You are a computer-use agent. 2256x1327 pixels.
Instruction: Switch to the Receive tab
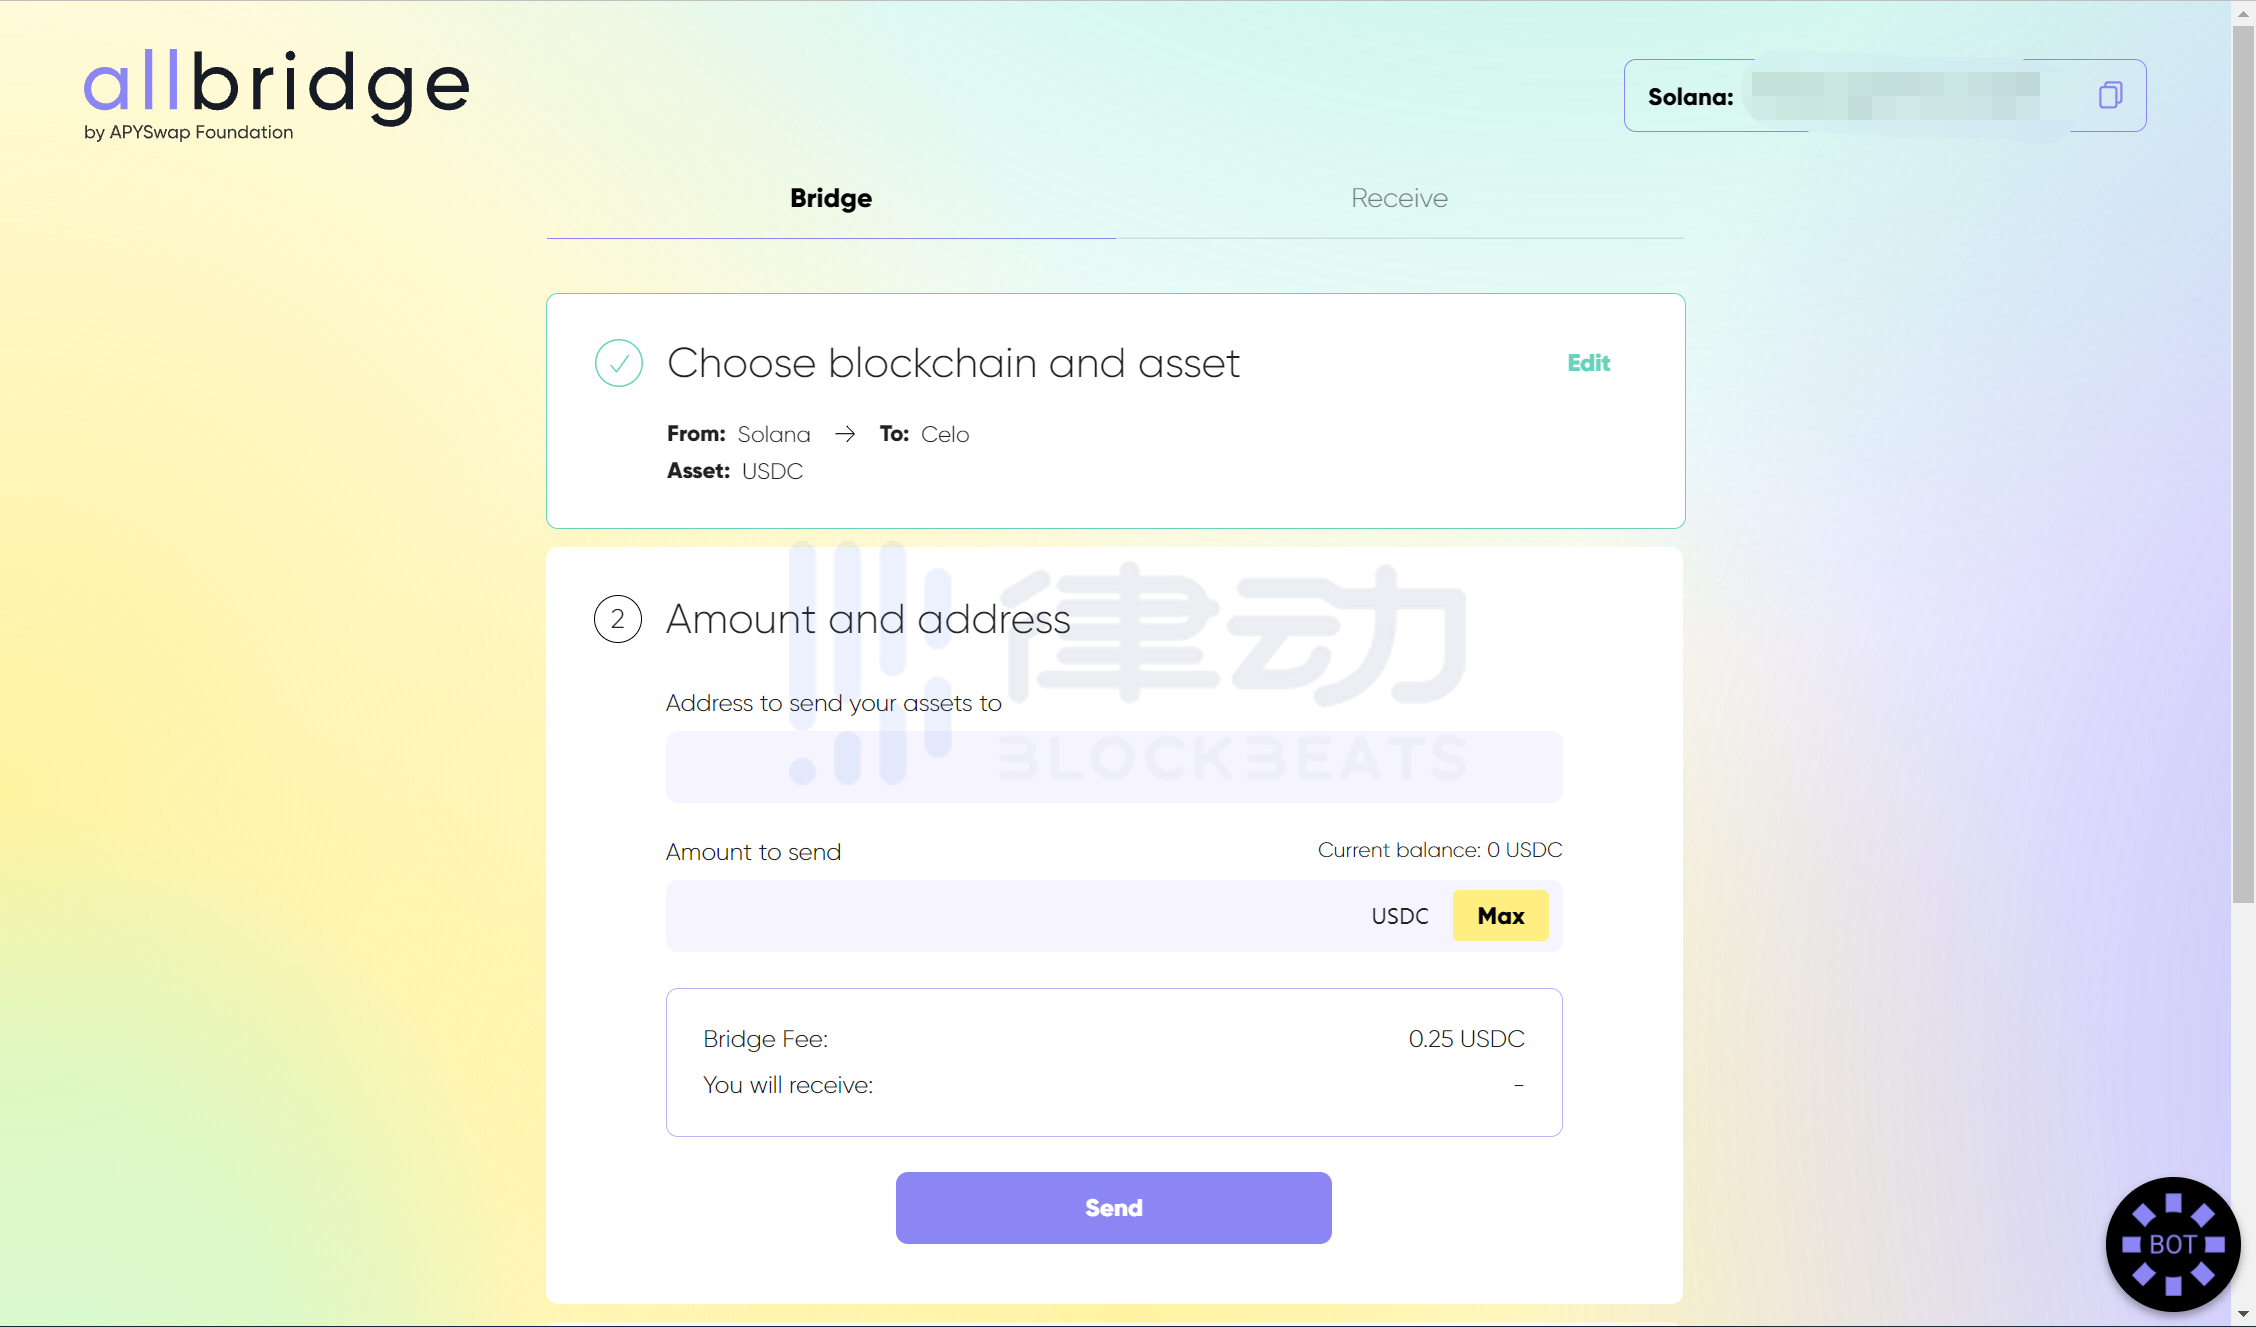coord(1398,197)
